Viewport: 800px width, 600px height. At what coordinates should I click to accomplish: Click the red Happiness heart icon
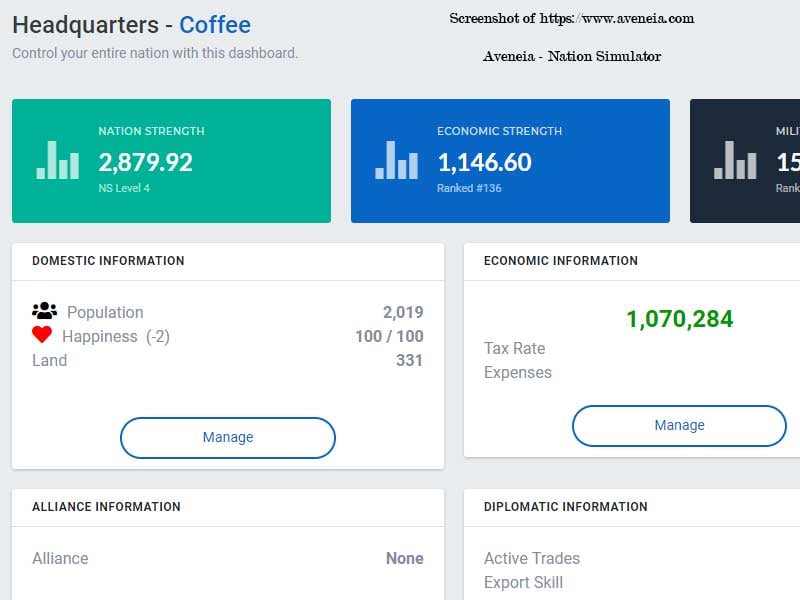click(42, 336)
